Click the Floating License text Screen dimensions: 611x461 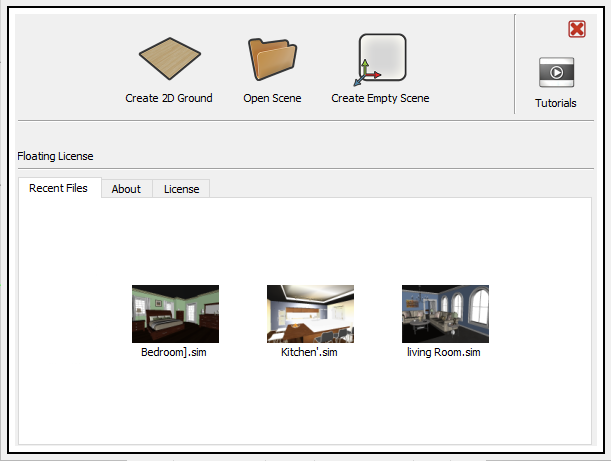coord(55,156)
